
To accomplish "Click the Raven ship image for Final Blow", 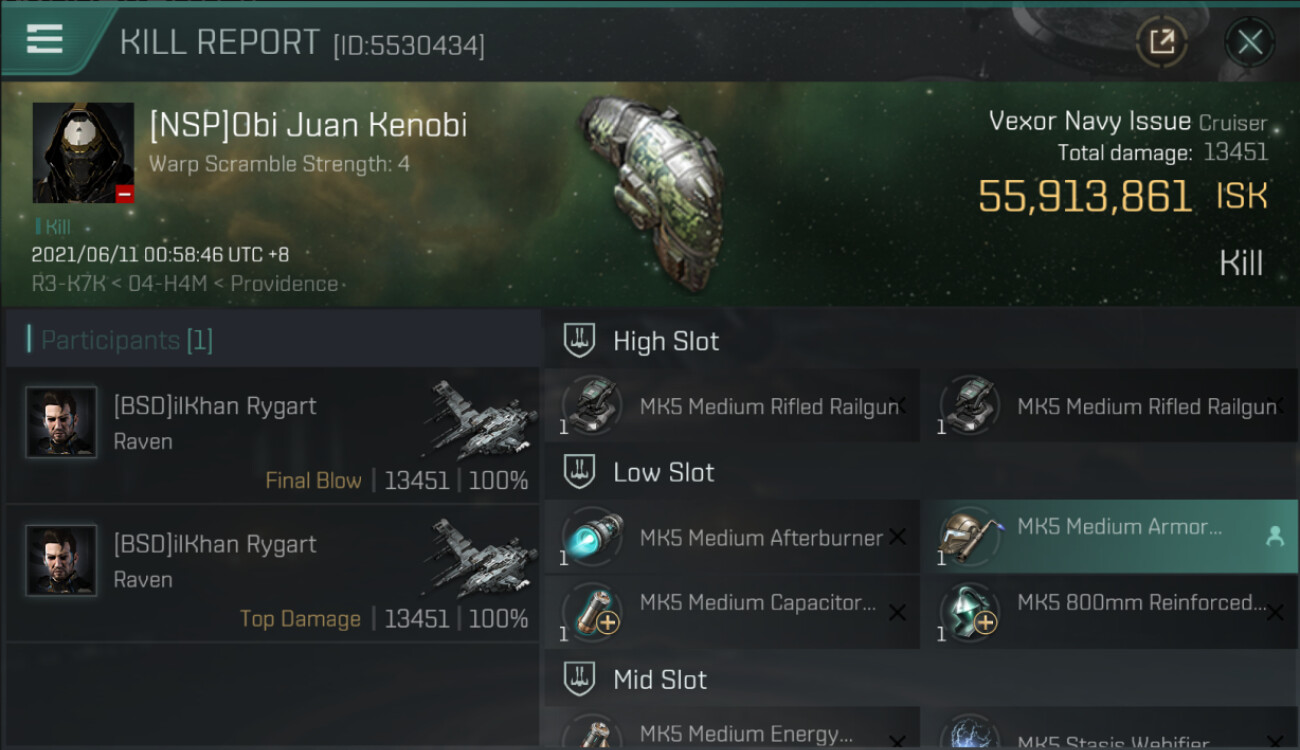I will pos(483,420).
